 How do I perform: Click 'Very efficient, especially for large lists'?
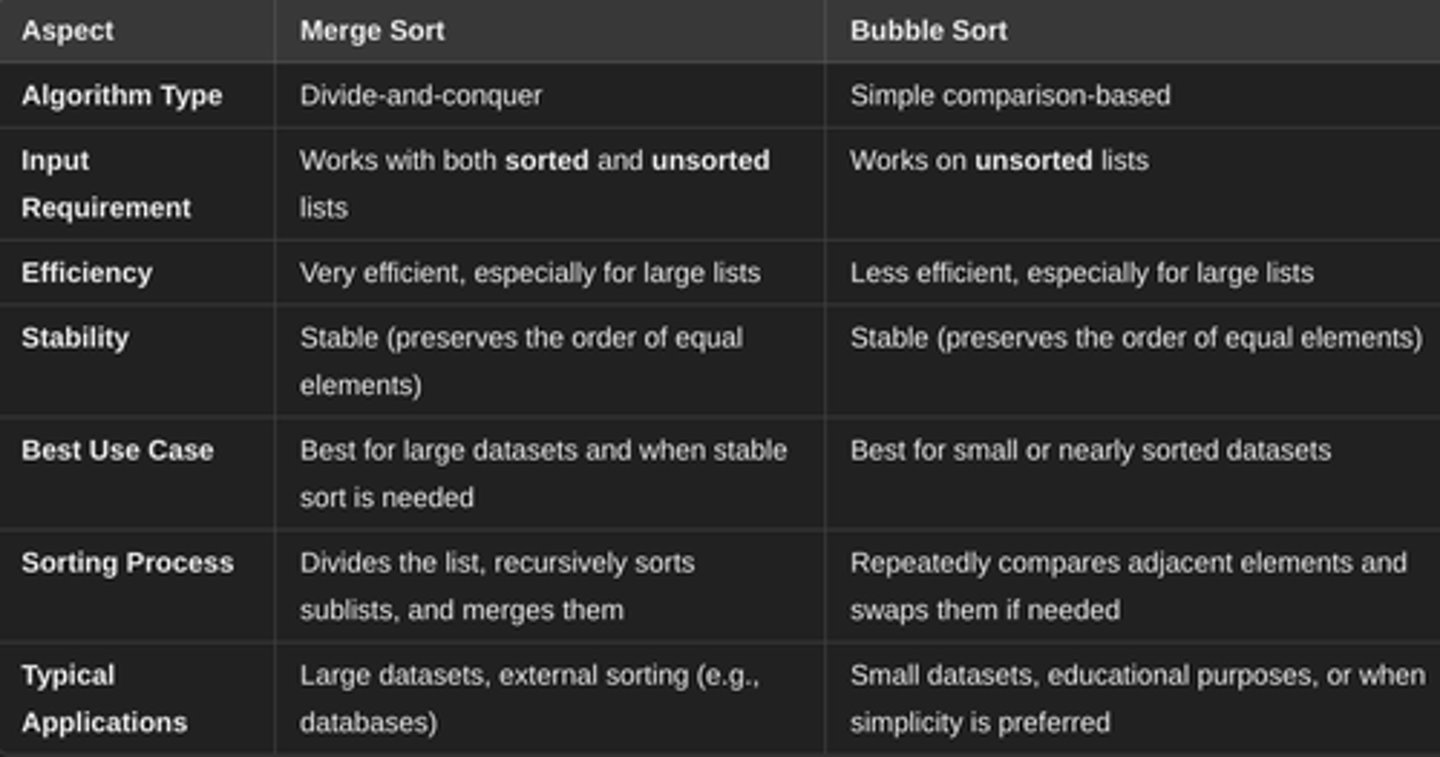coord(530,273)
